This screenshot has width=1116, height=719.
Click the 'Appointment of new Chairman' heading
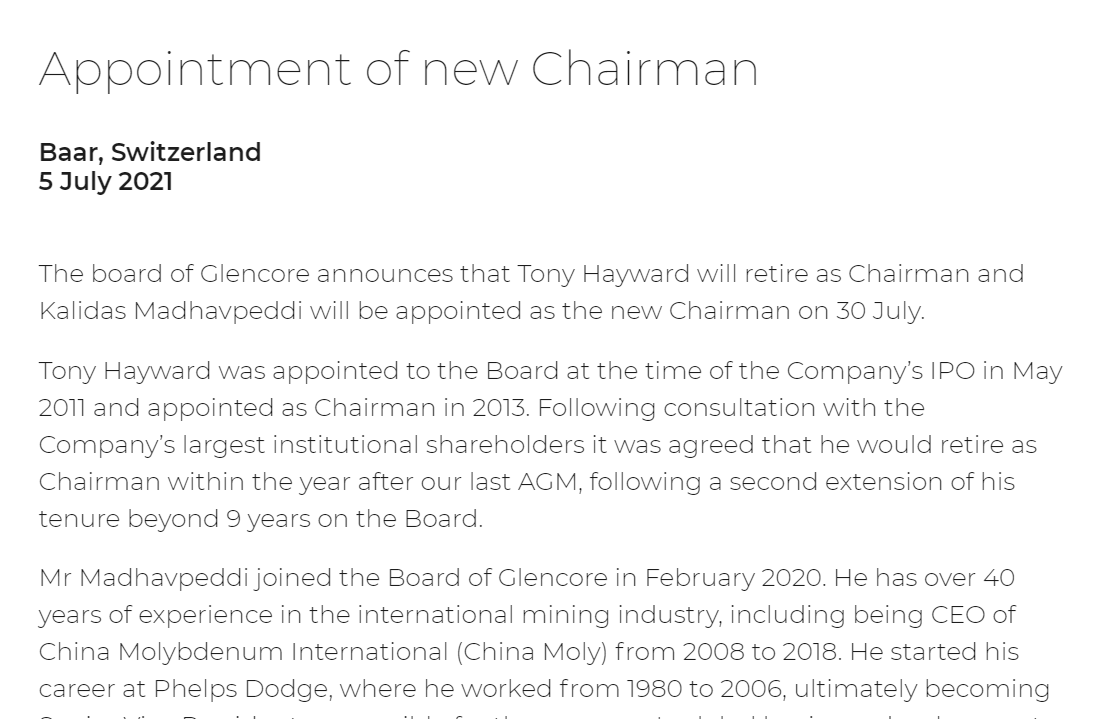click(398, 70)
